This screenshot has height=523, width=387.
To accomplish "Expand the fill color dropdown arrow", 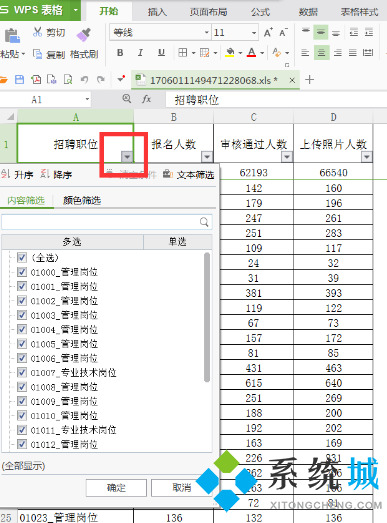I will pyautogui.click(x=240, y=53).
